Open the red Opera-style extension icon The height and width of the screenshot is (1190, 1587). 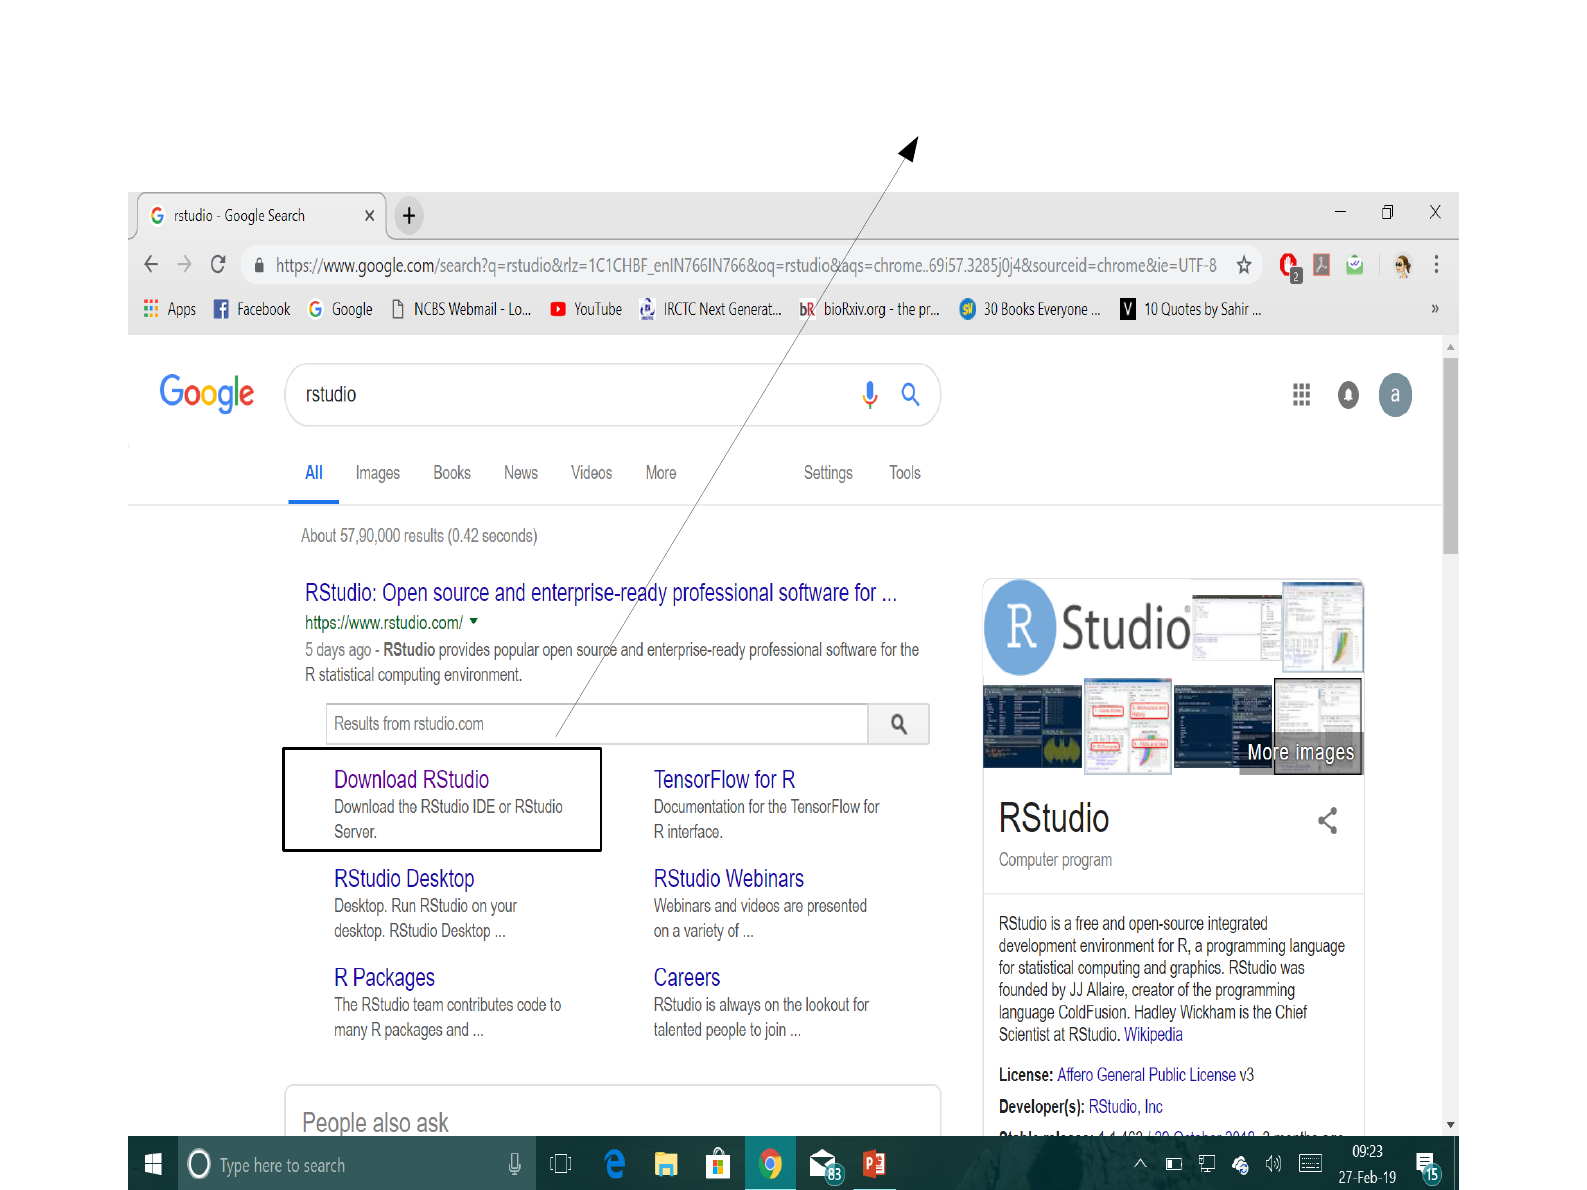click(x=1289, y=266)
